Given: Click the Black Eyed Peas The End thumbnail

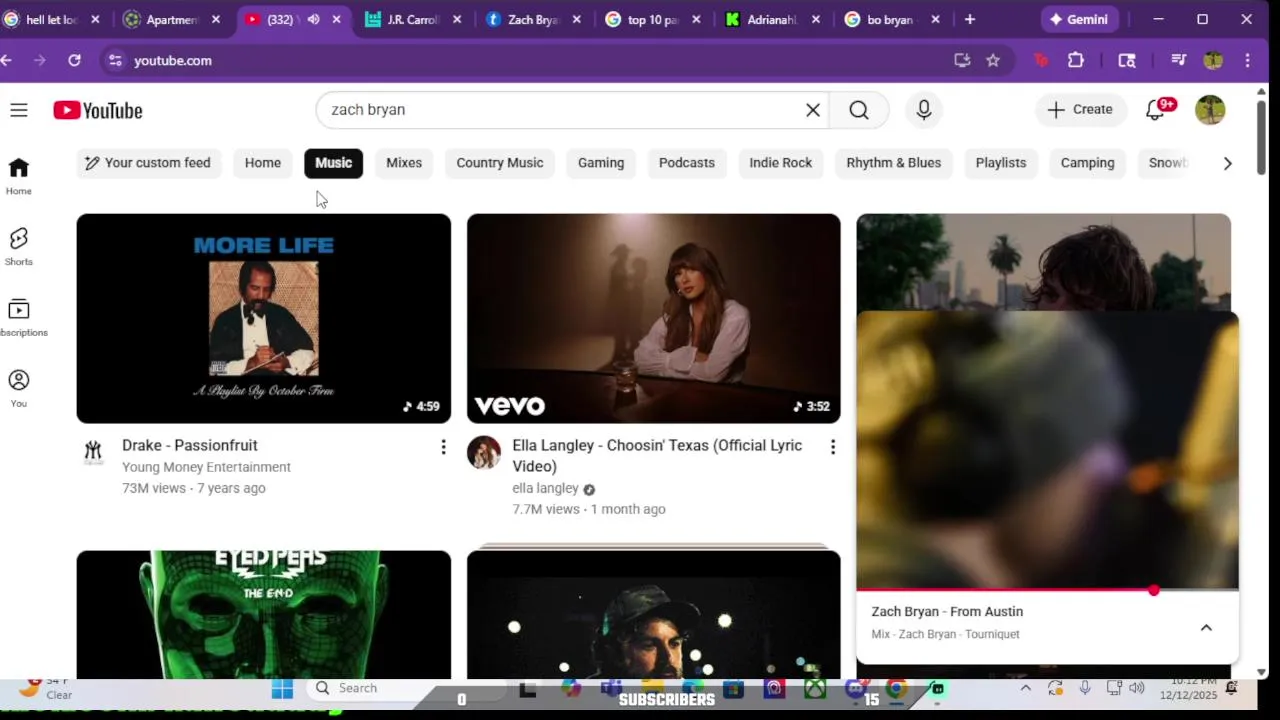Looking at the screenshot, I should click(264, 614).
